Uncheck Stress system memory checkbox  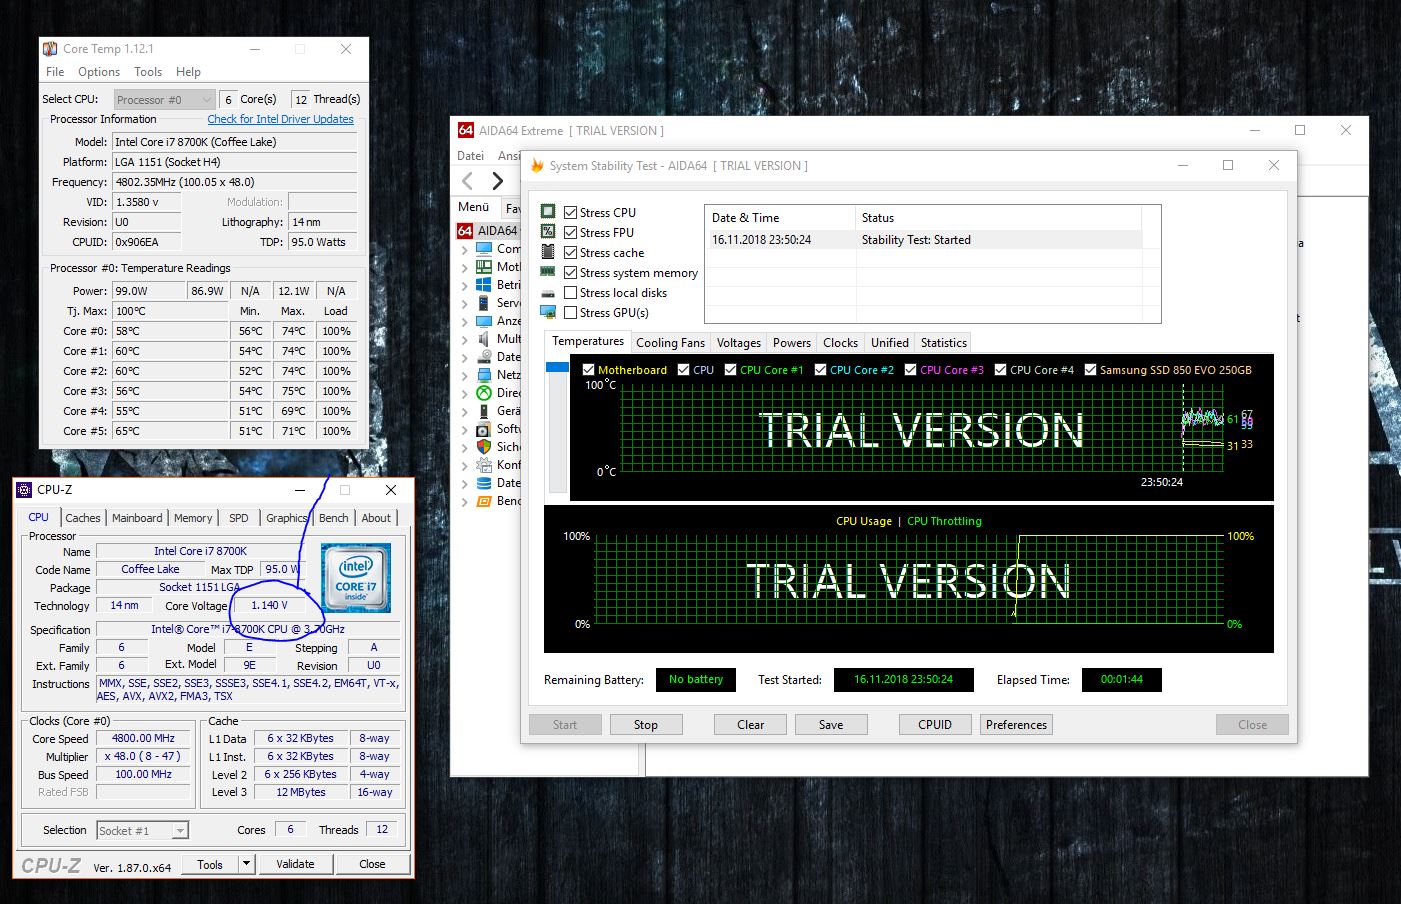[x=570, y=272]
